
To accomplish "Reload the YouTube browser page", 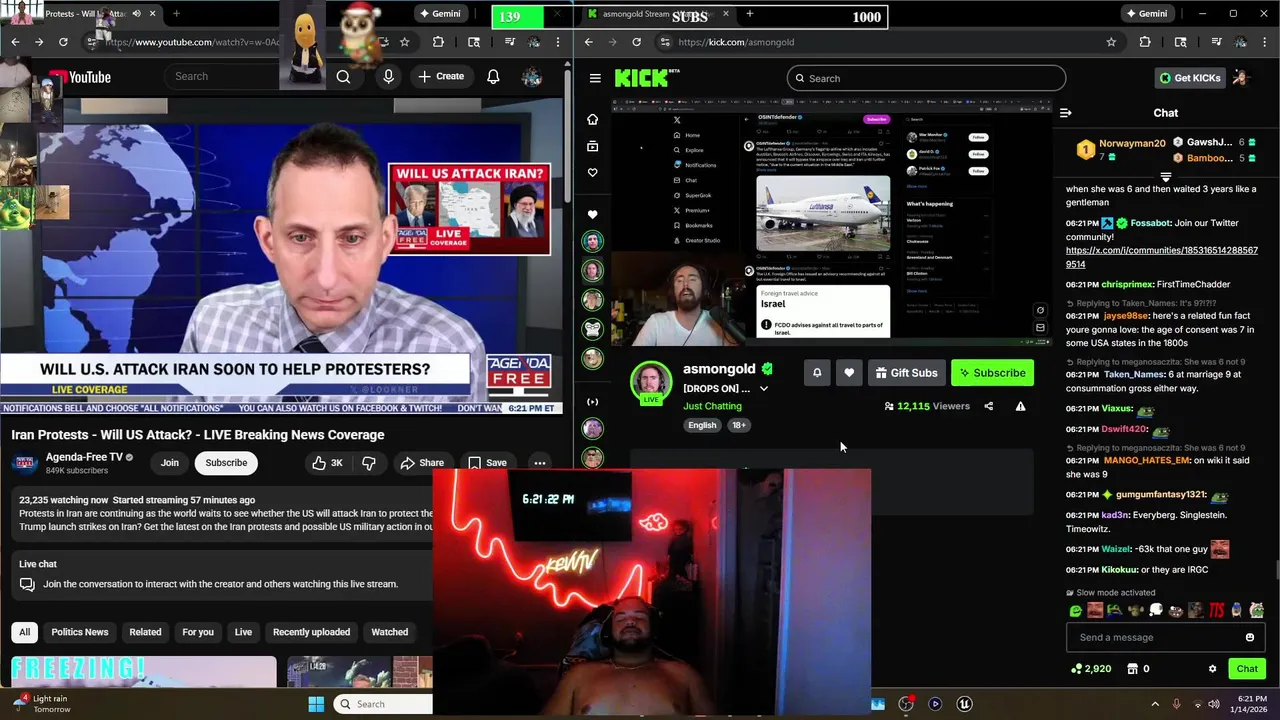I will [63, 42].
